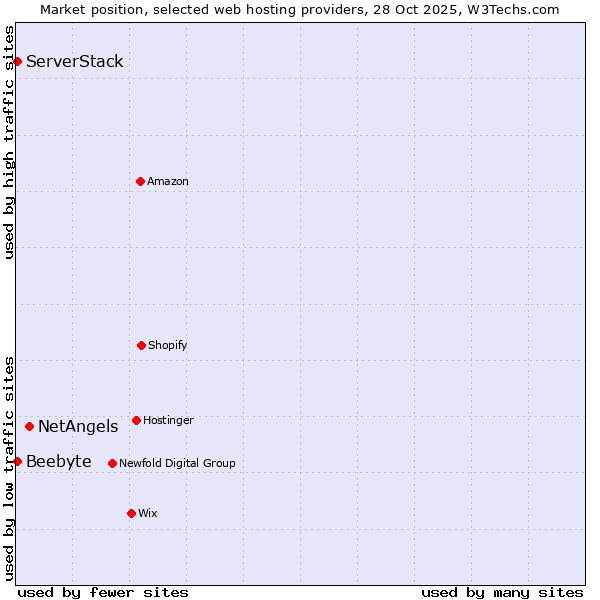This screenshot has width=600, height=600.
Task: Click the red ServerStack data point marker
Action: coord(17,62)
